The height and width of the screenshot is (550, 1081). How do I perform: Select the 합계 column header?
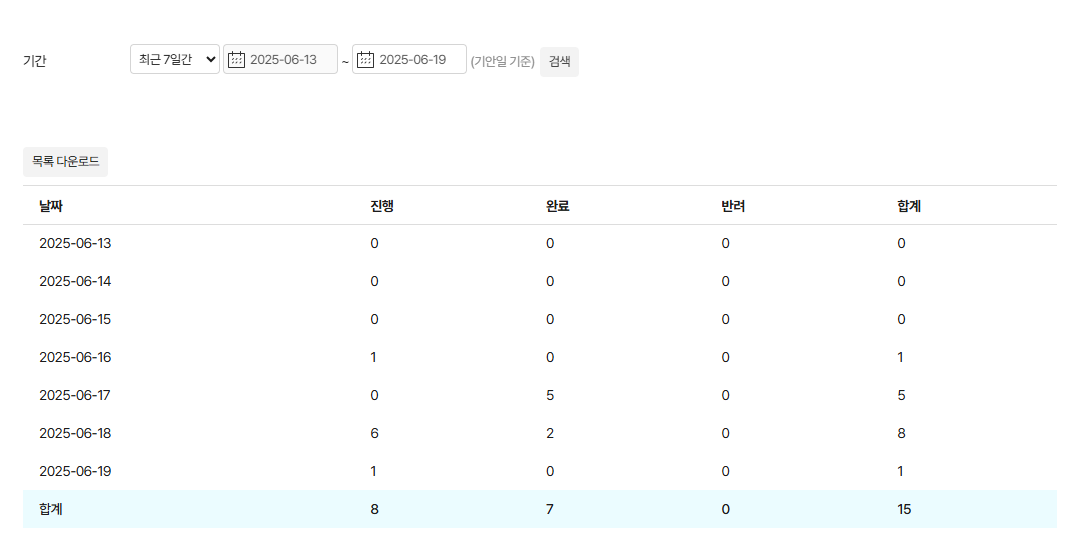(909, 206)
